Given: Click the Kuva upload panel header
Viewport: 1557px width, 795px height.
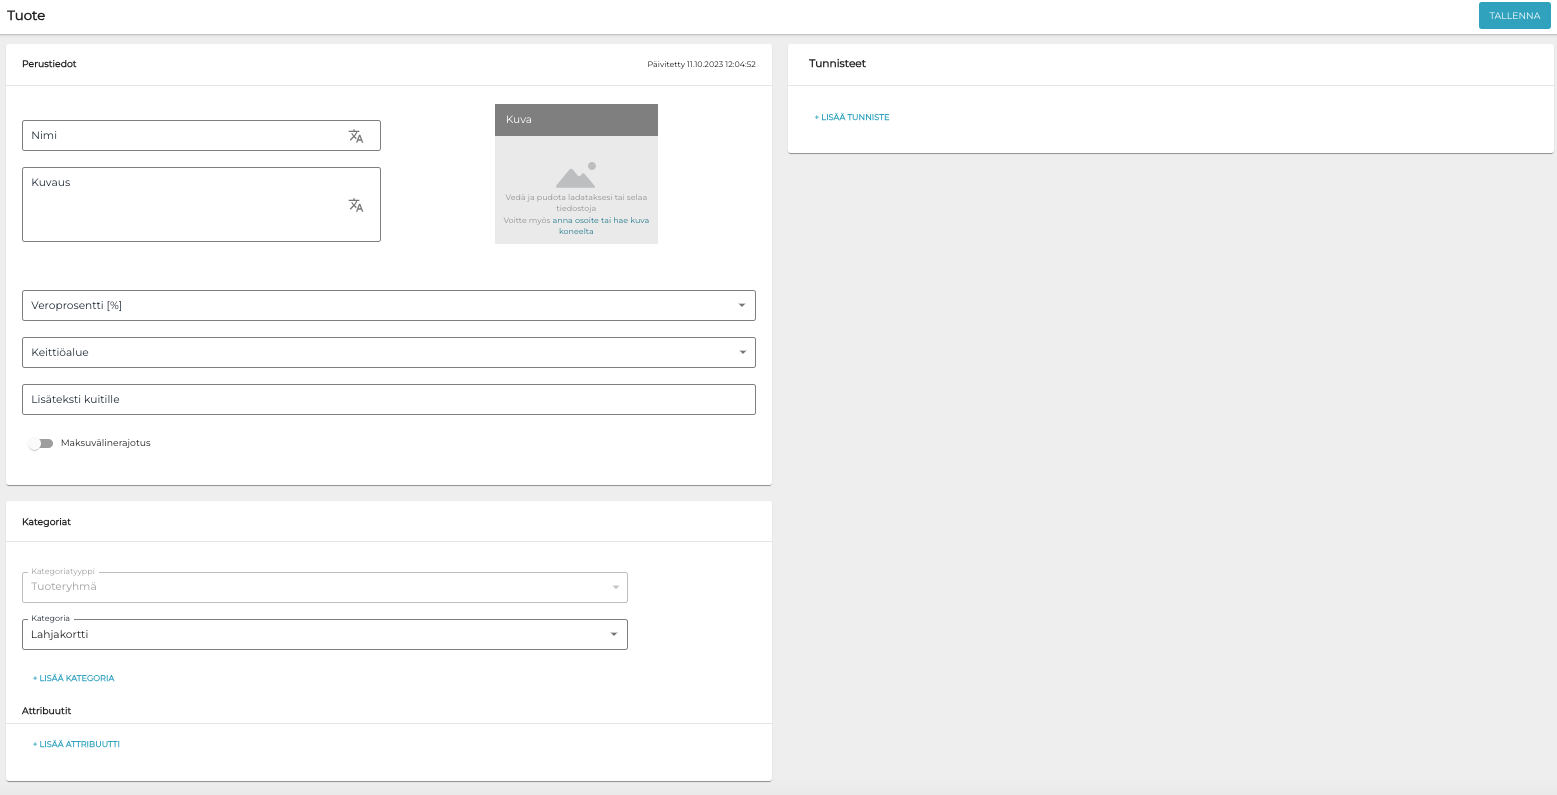Looking at the screenshot, I should (576, 119).
